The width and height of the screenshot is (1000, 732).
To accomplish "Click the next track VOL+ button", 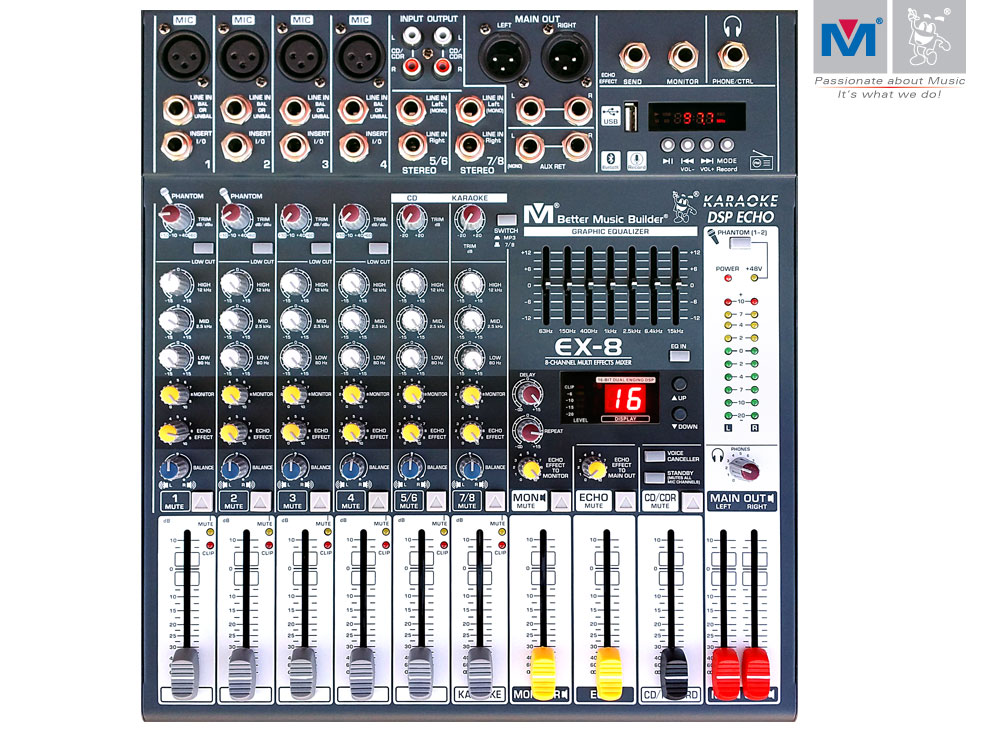I will pyautogui.click(x=707, y=145).
